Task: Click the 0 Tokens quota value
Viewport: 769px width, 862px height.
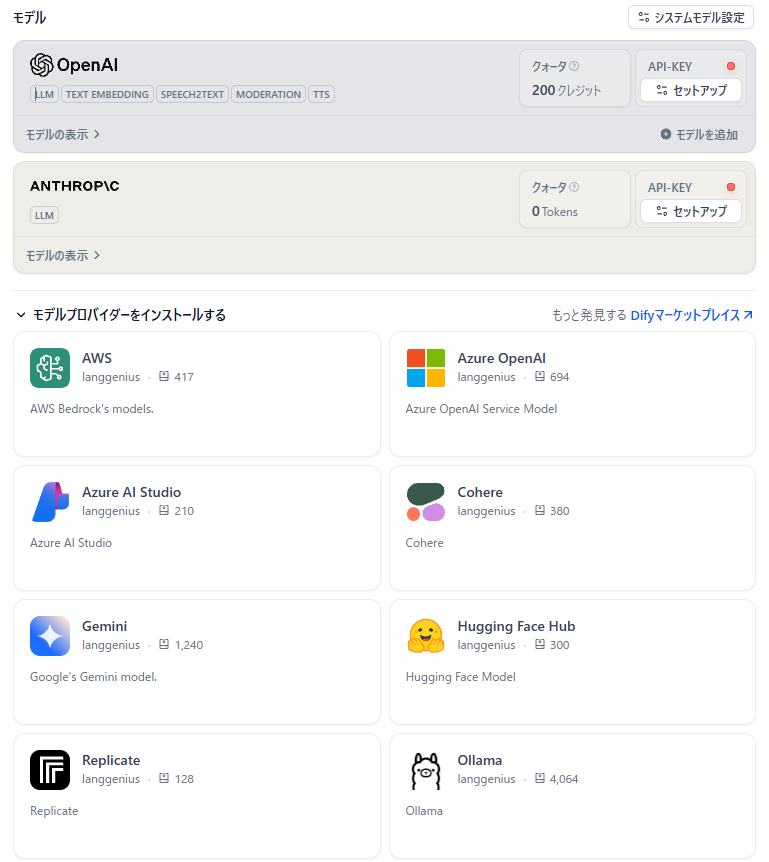Action: (555, 211)
